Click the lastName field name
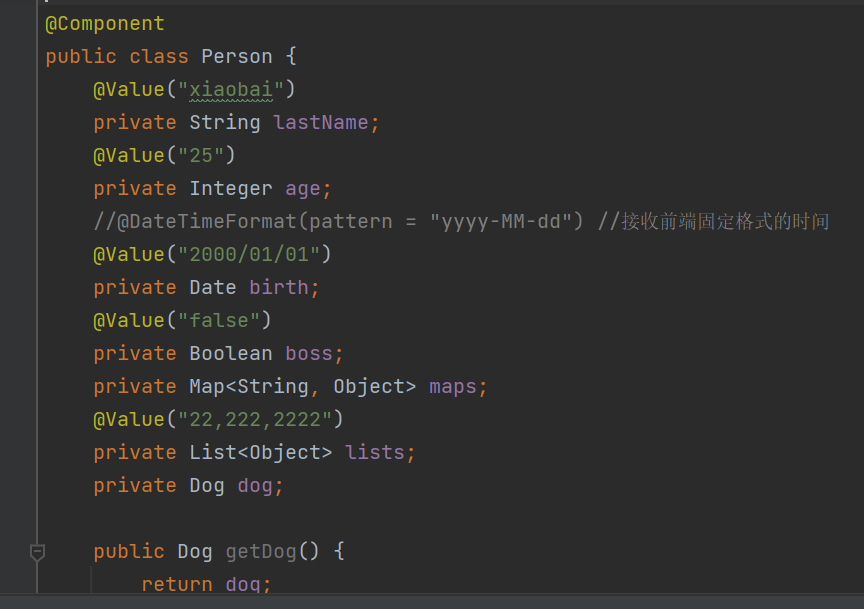 [321, 122]
